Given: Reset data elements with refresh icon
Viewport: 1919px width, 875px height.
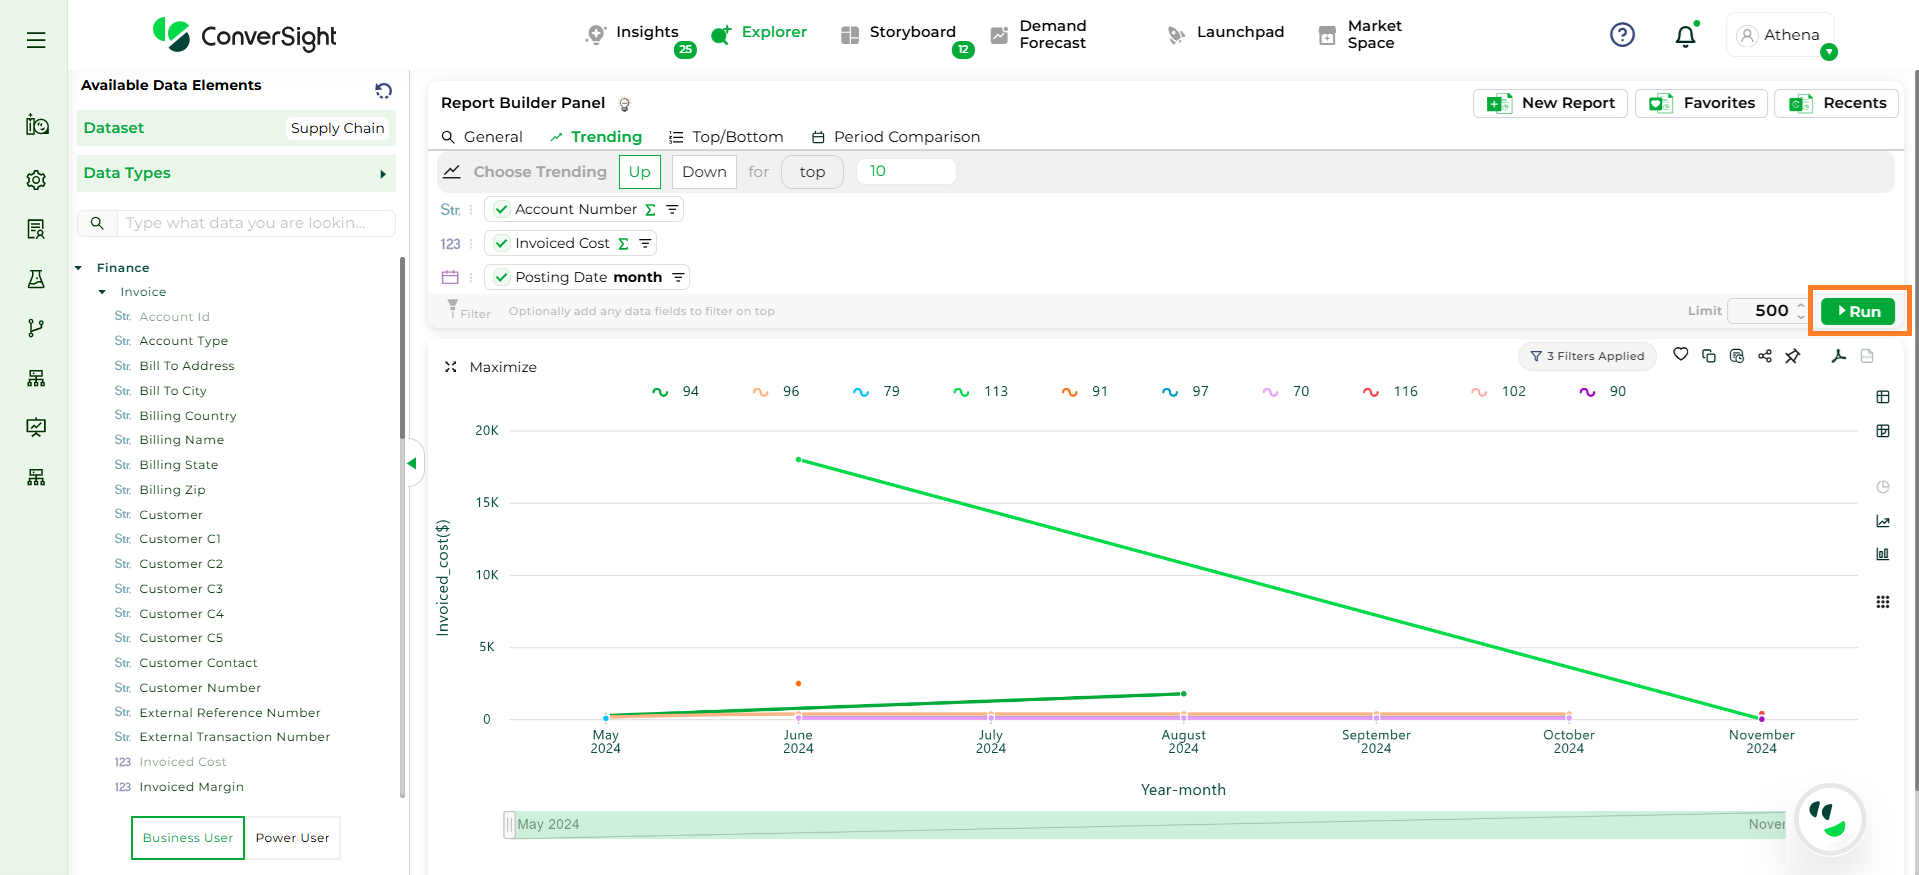Looking at the screenshot, I should (x=383, y=91).
